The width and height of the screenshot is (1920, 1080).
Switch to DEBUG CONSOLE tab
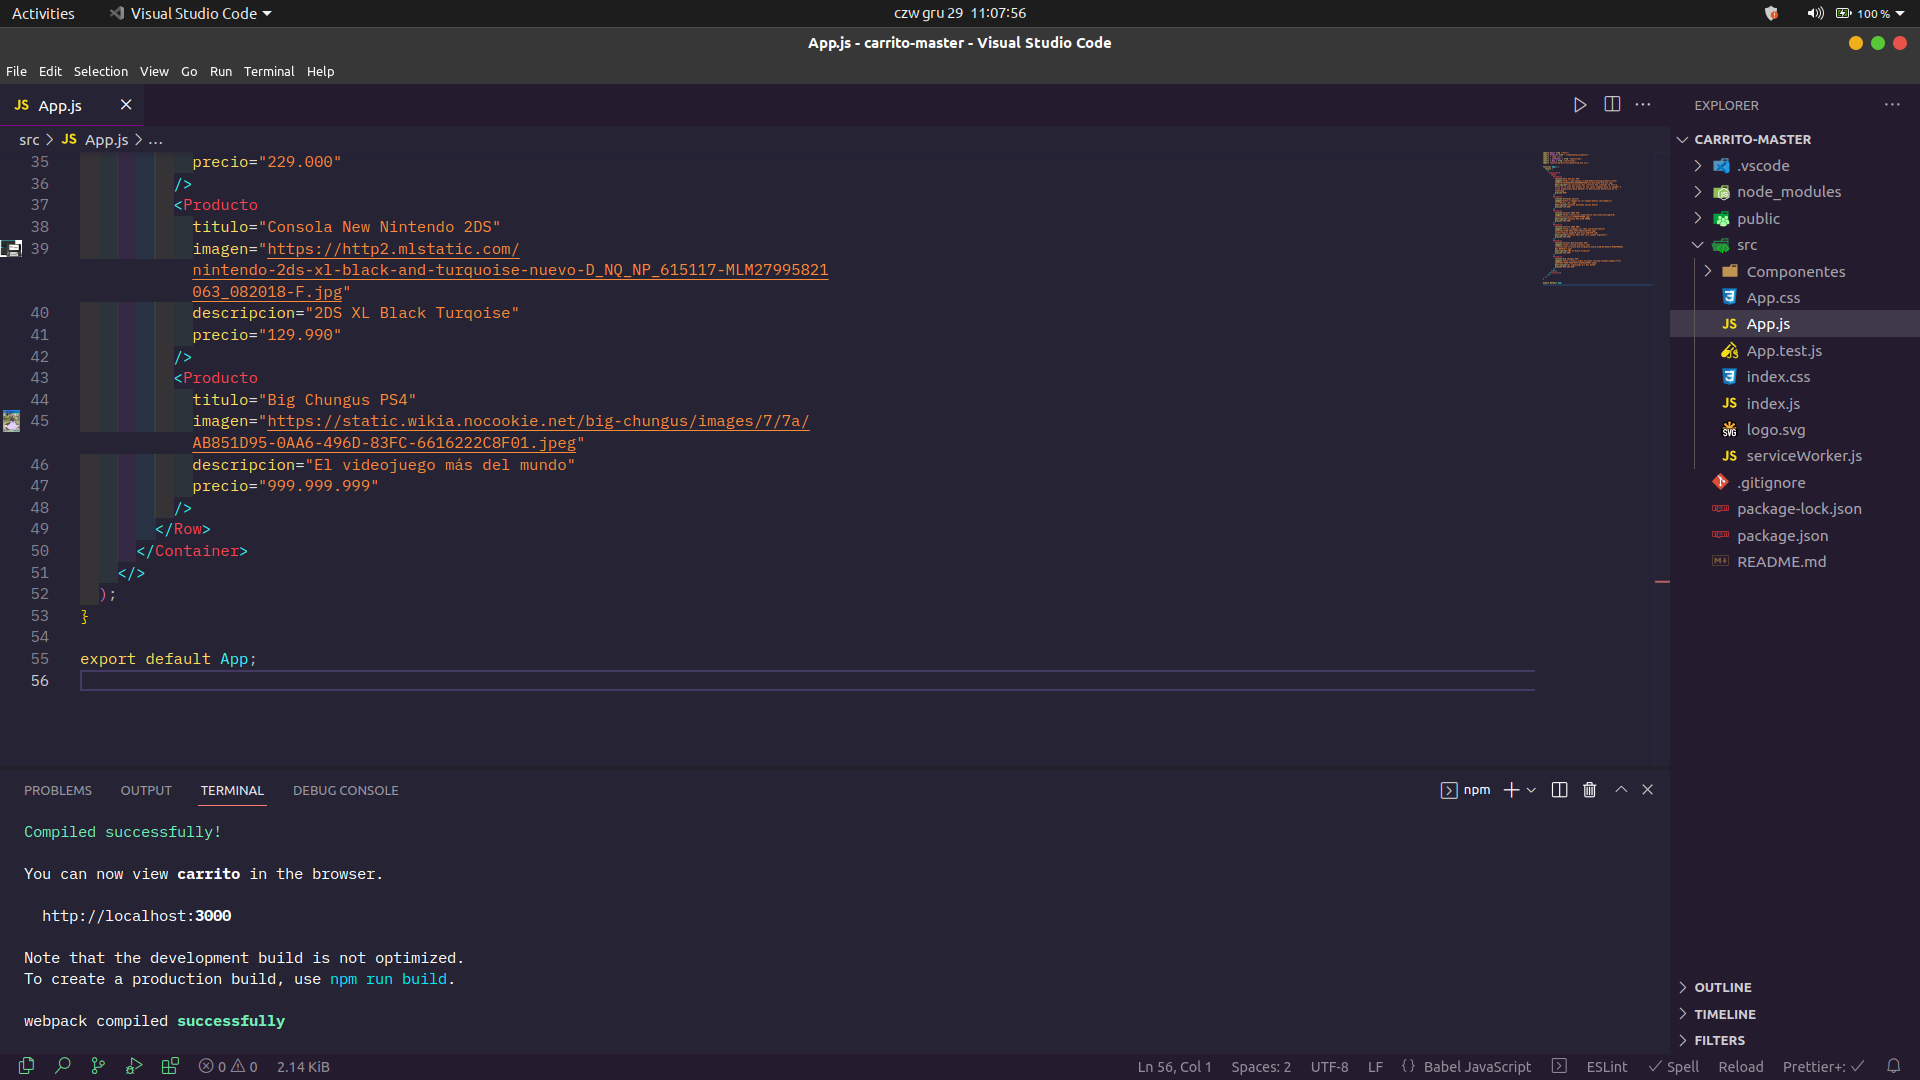[345, 790]
